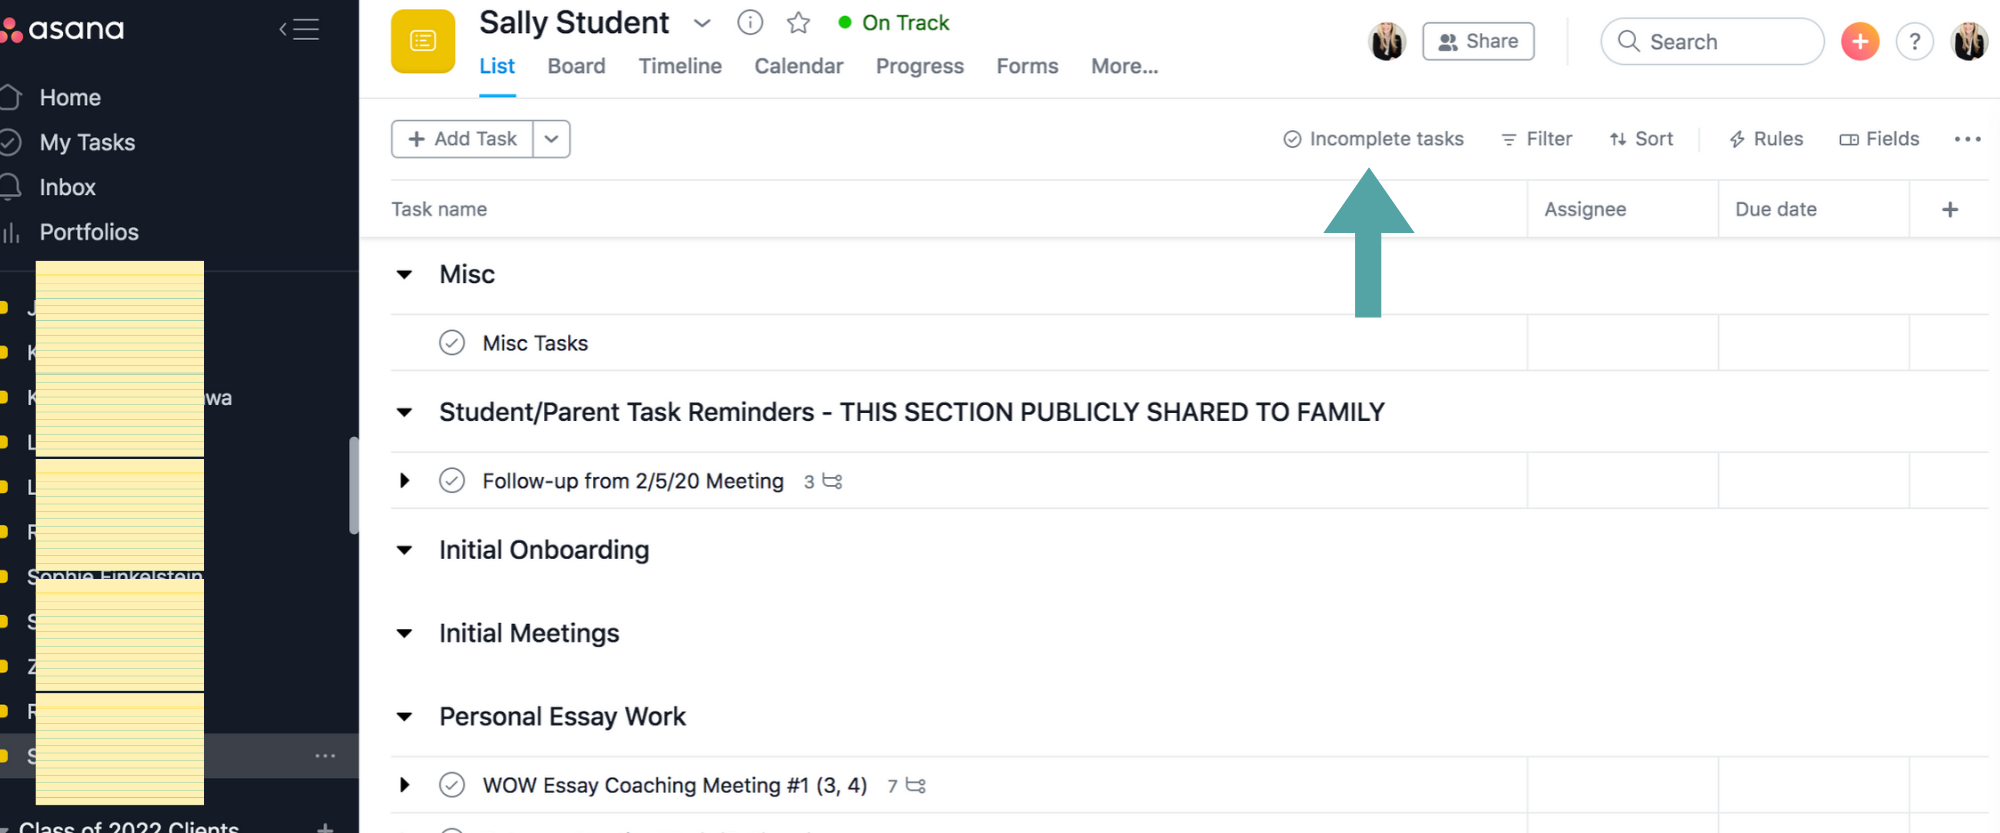Star the Sally Student project
Screen dimensions: 2000x833
tap(798, 23)
